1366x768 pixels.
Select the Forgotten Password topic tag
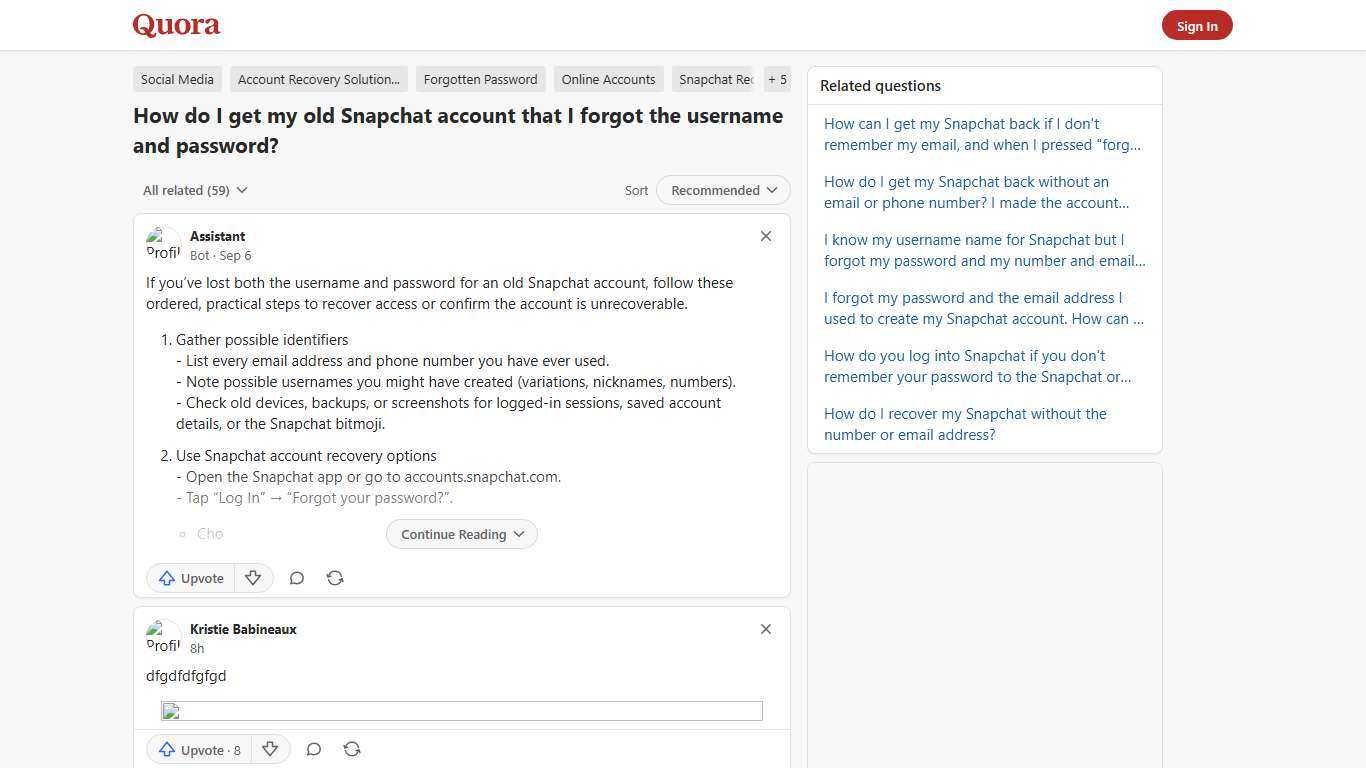point(480,79)
